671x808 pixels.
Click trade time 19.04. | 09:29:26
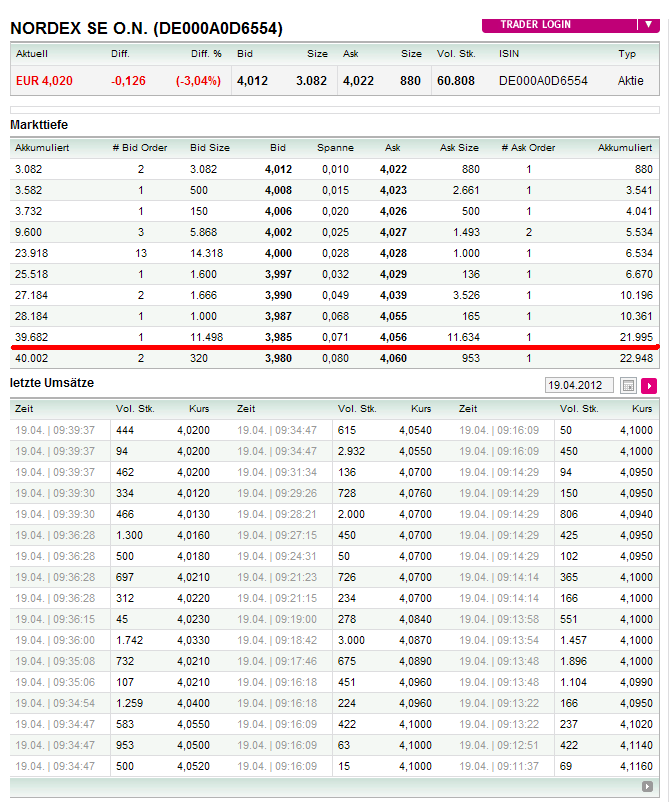tap(277, 494)
